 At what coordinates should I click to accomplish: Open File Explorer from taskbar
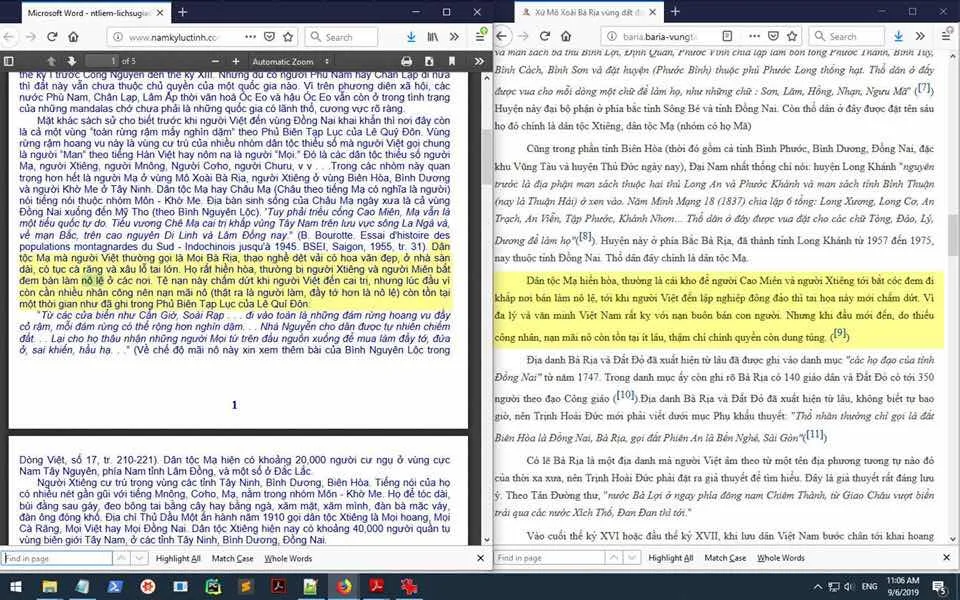pyautogui.click(x=49, y=587)
